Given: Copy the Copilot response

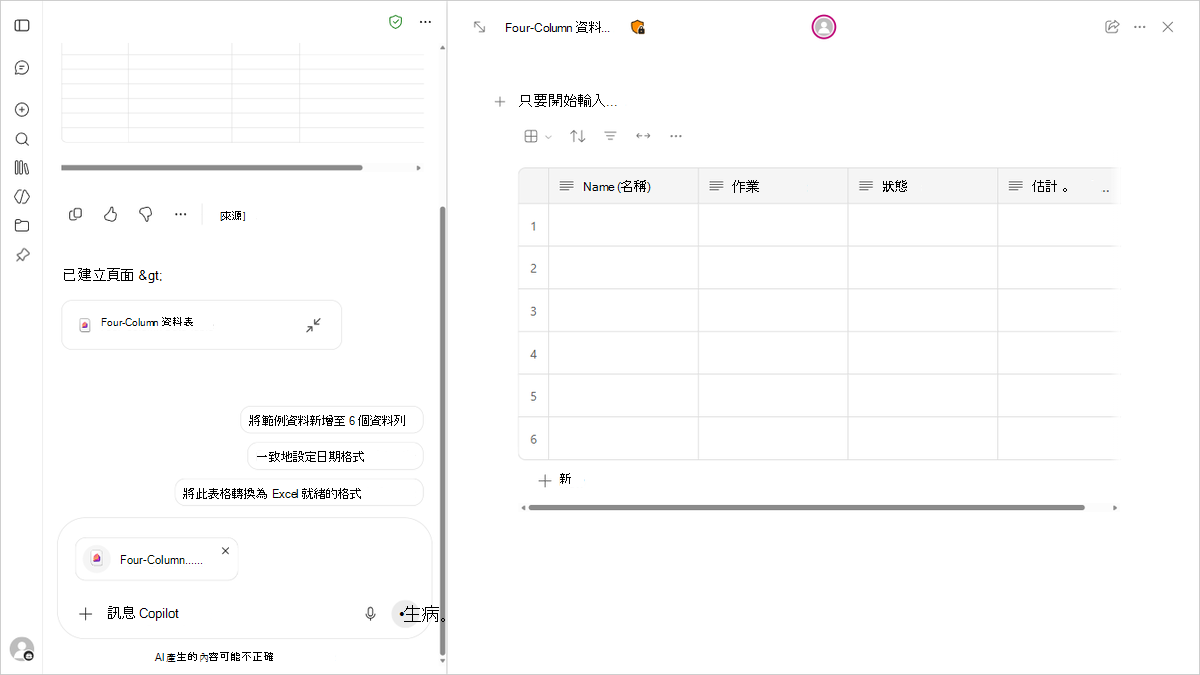Looking at the screenshot, I should coord(76,214).
